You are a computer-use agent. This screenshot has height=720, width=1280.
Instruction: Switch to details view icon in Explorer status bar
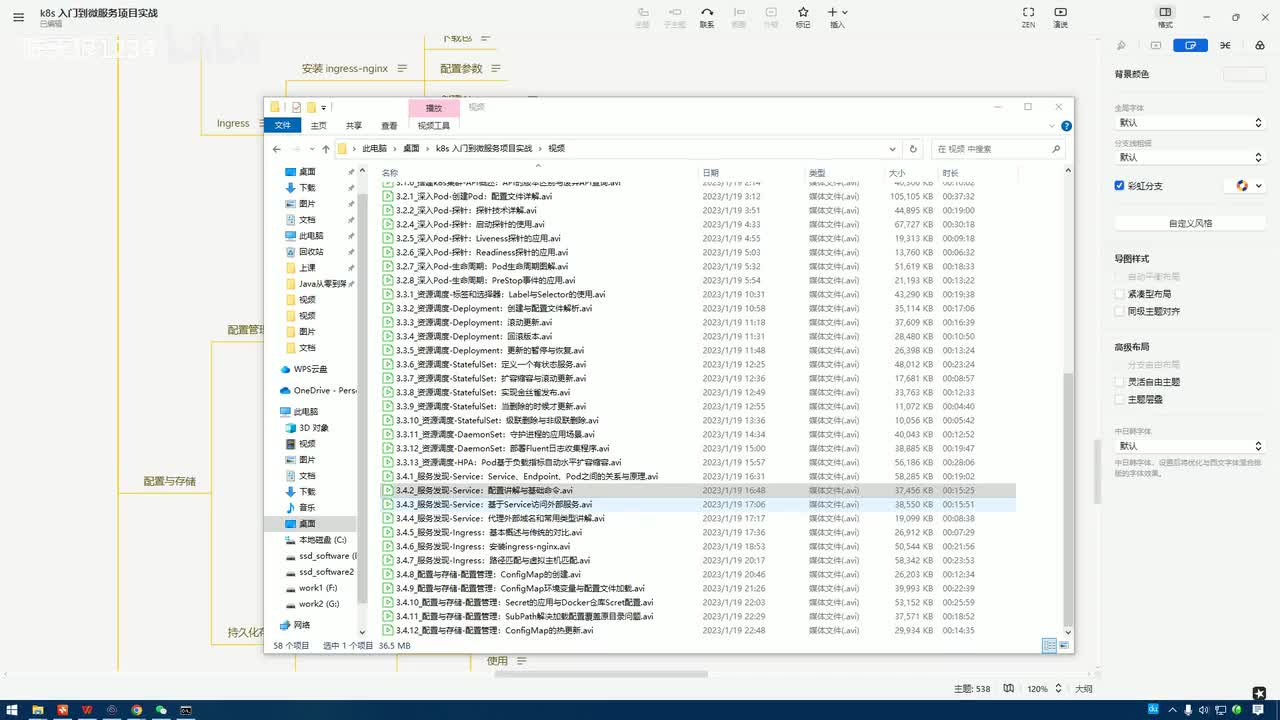1049,646
